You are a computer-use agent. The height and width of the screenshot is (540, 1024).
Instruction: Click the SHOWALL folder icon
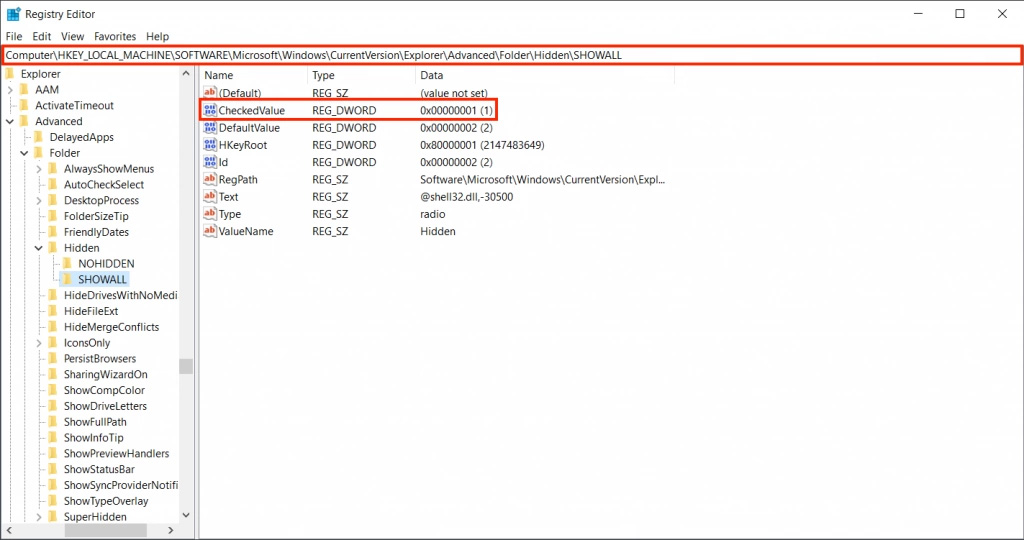click(67, 279)
